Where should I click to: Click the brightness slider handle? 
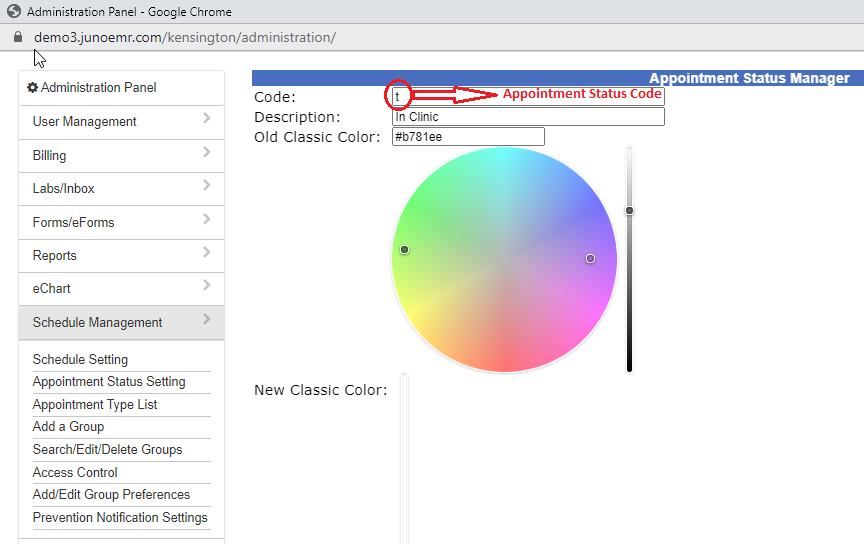point(629,211)
